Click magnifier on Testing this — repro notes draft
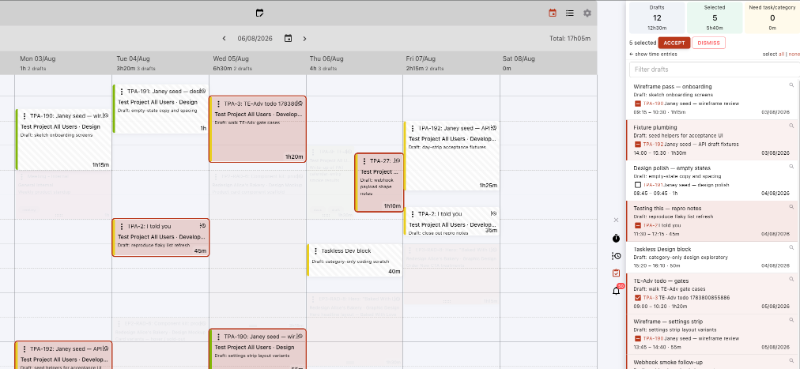The width and height of the screenshot is (800, 369). (792, 207)
